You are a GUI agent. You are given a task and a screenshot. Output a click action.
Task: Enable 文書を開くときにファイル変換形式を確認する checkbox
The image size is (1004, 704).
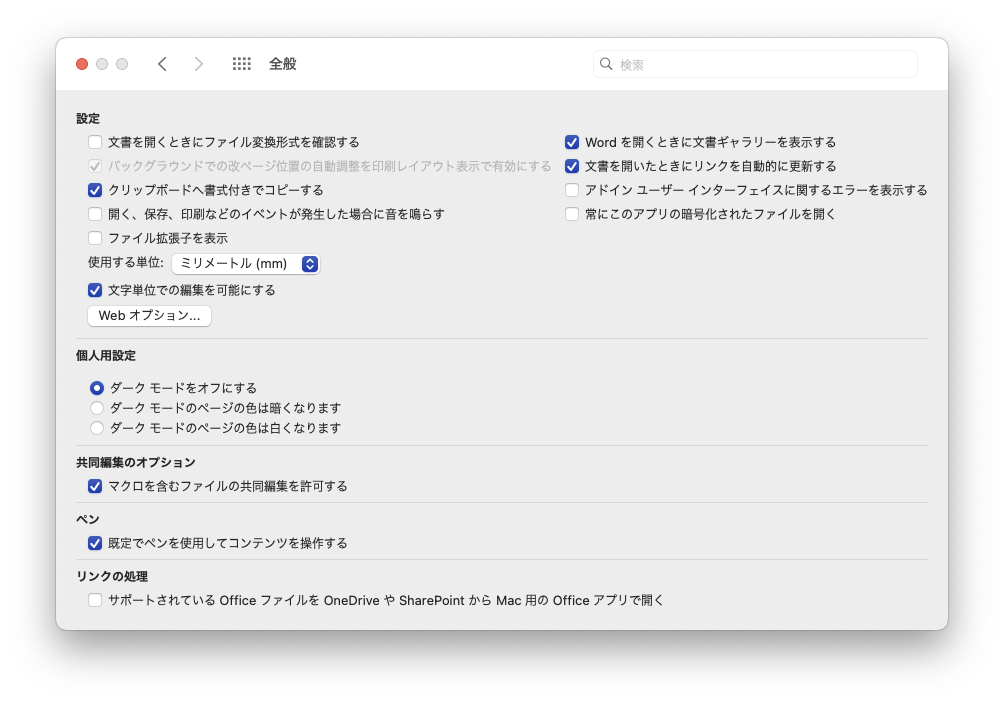click(95, 142)
